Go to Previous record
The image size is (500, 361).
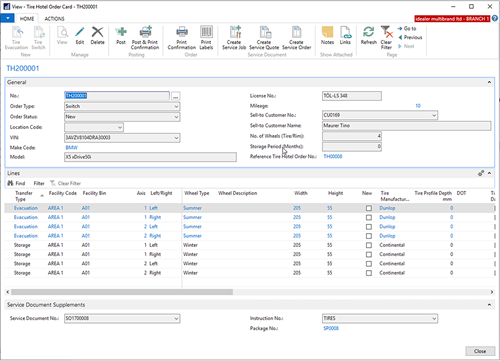(410, 37)
